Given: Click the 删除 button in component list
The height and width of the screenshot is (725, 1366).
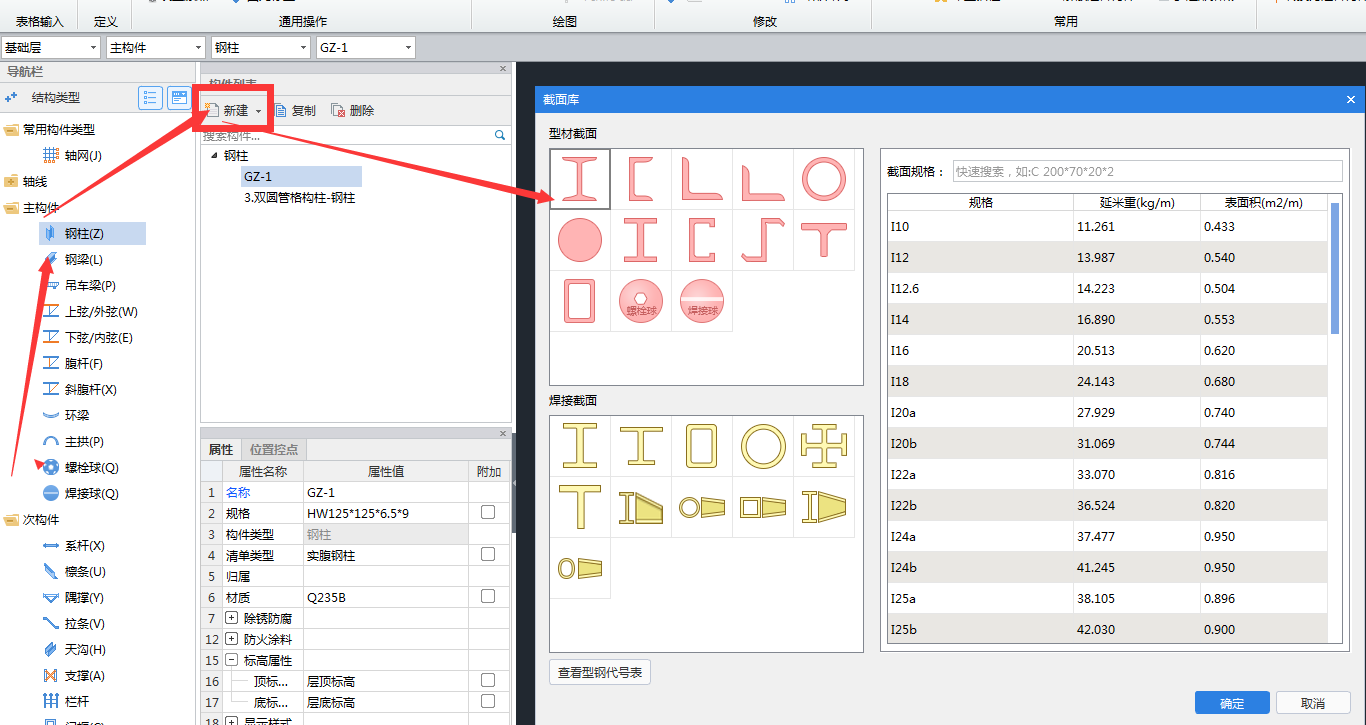Looking at the screenshot, I should click(353, 111).
